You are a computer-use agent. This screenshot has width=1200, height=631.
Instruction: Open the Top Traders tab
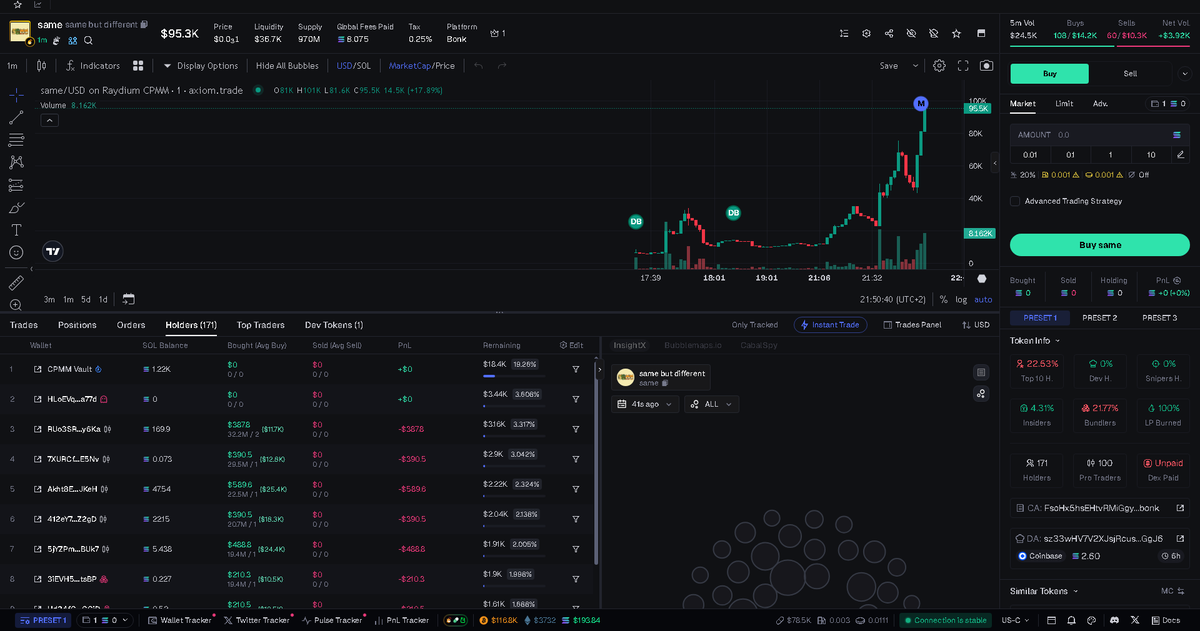click(x=260, y=325)
